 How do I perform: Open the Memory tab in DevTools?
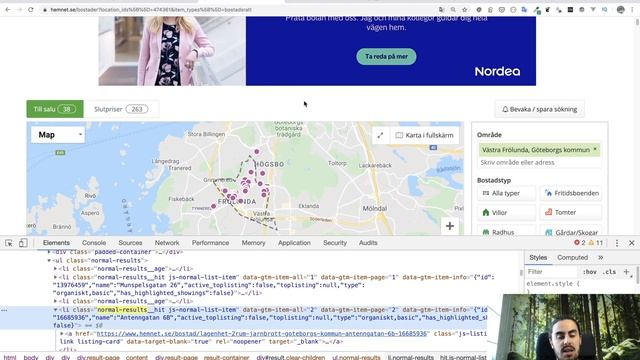point(253,243)
